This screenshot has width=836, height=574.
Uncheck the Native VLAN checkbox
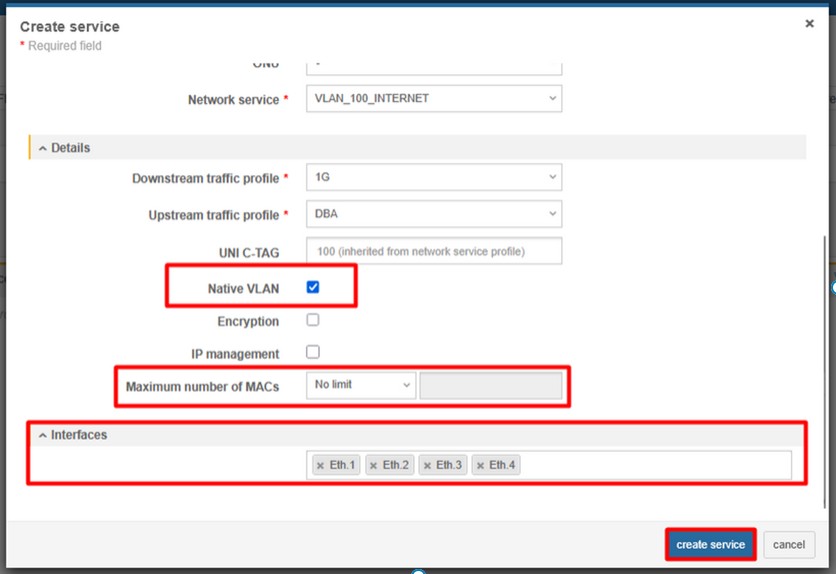pyautogui.click(x=313, y=288)
